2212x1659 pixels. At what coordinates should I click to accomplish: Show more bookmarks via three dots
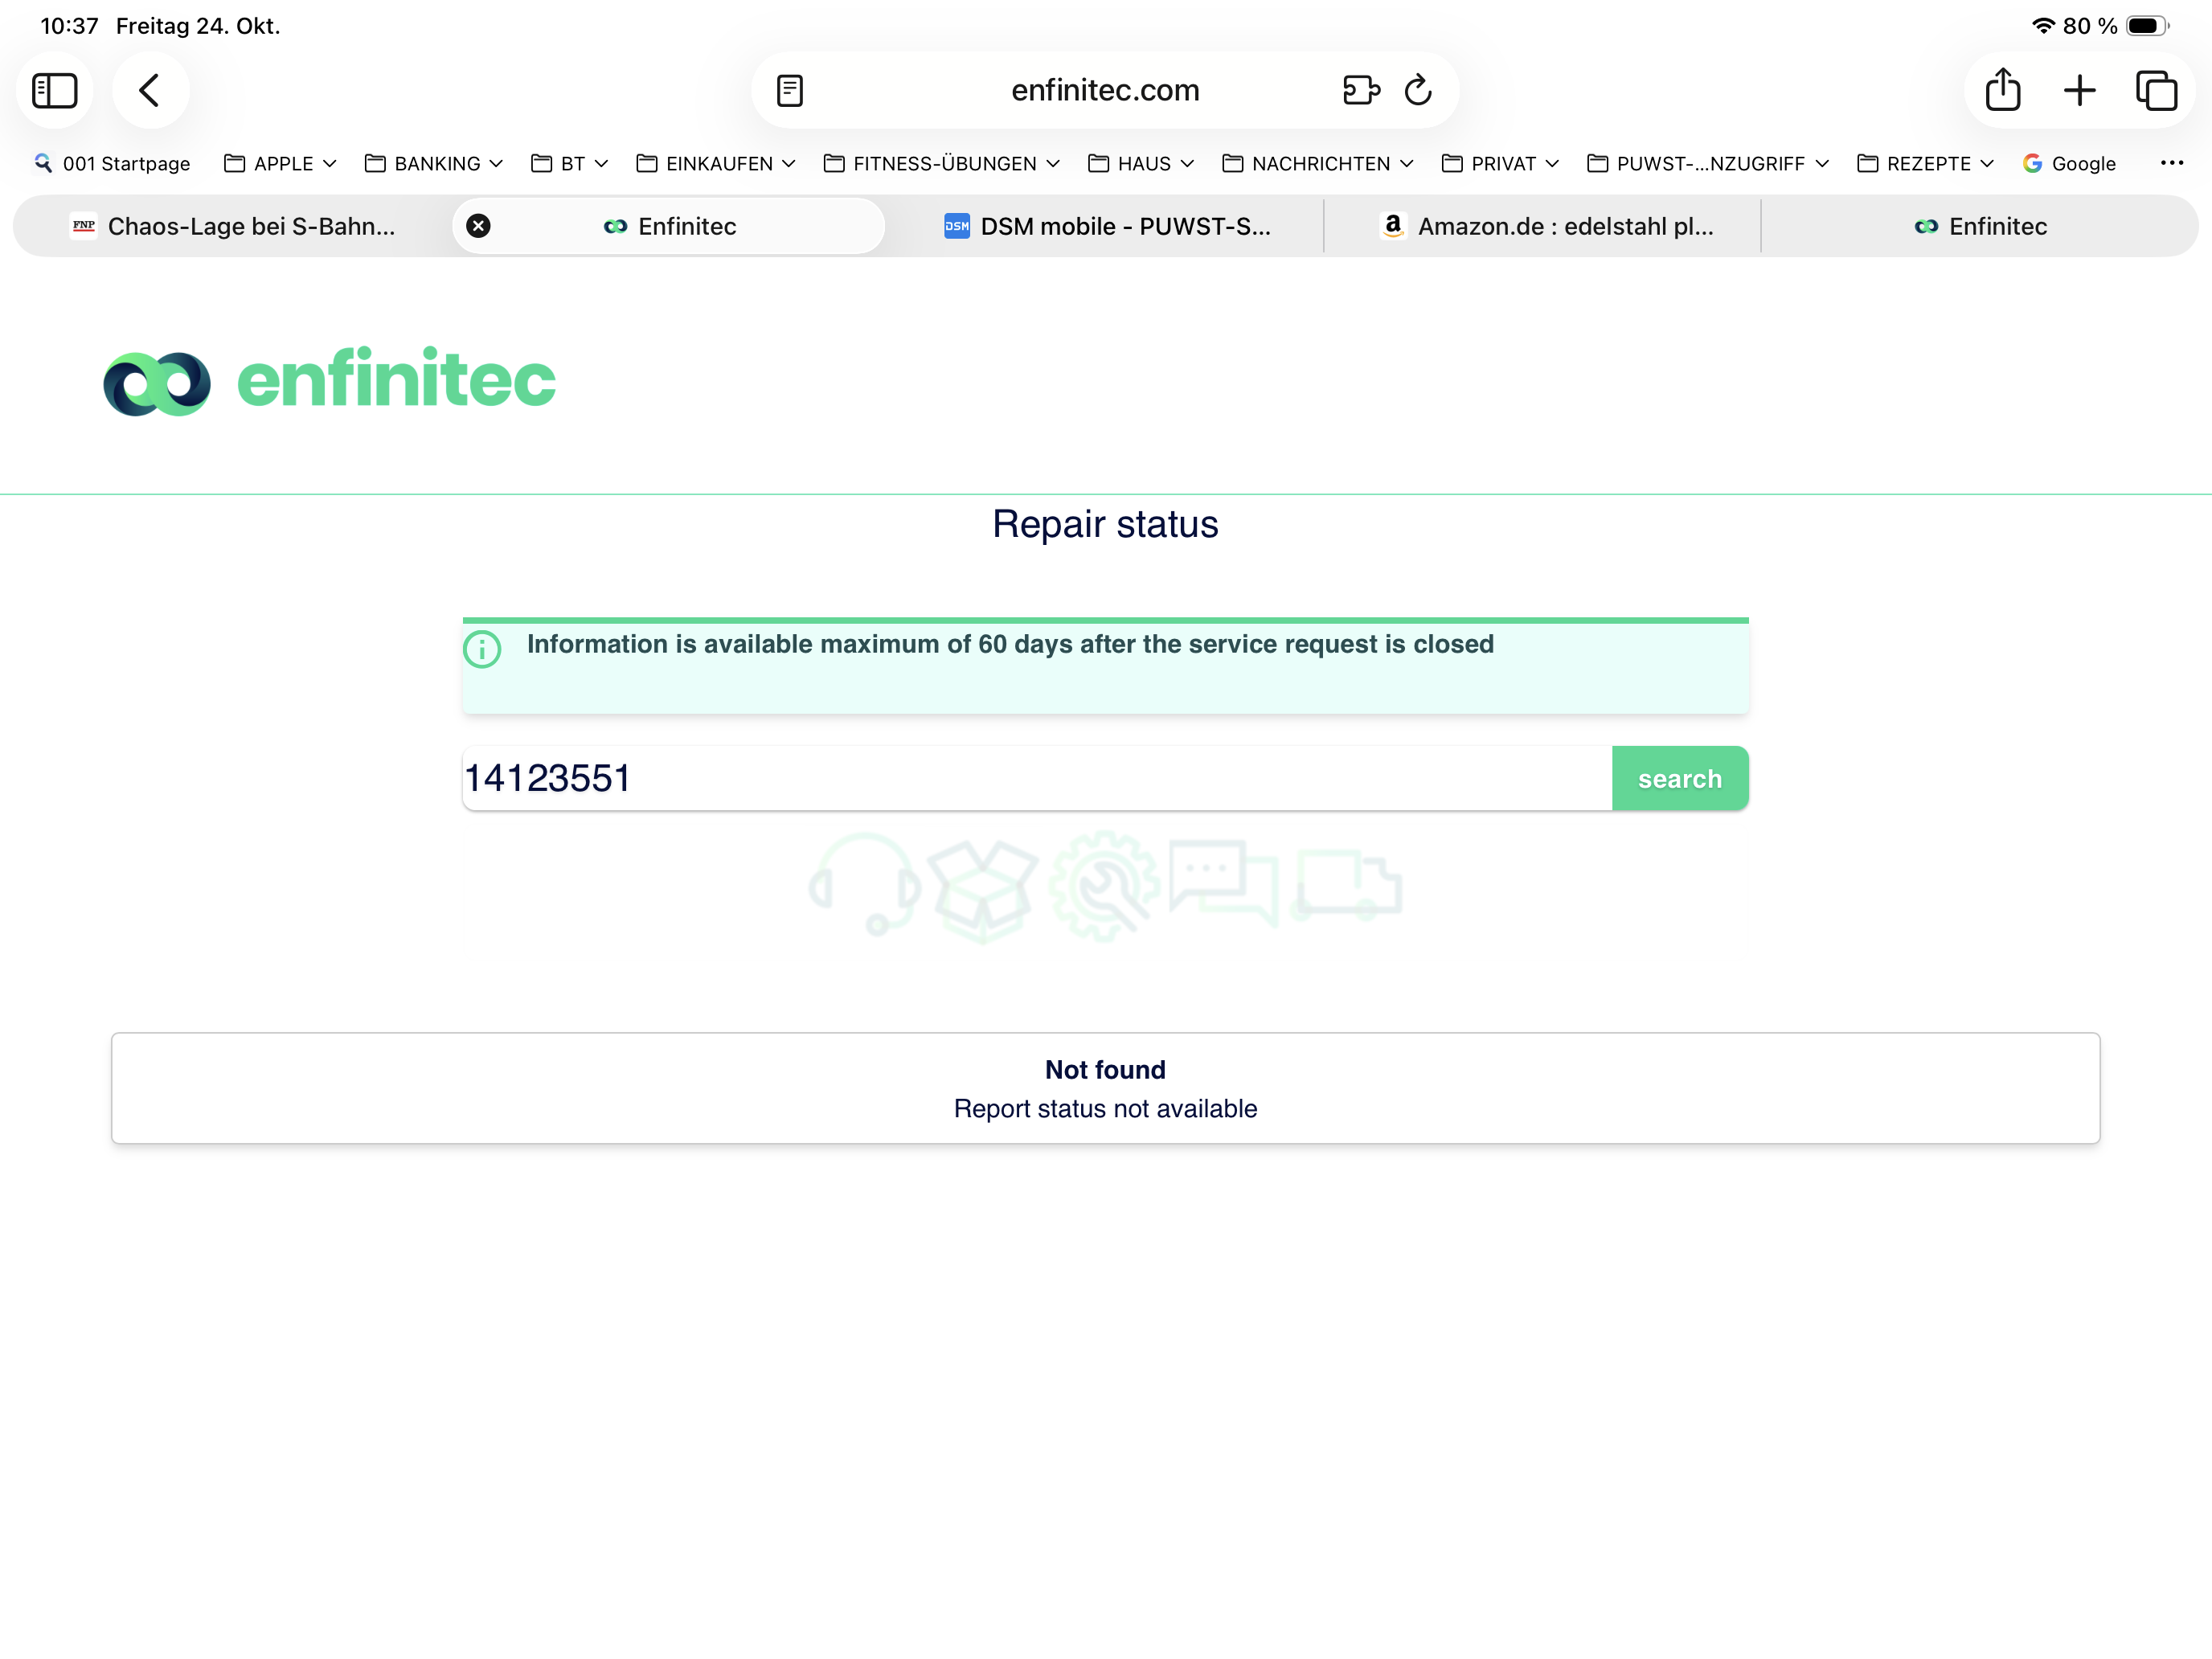pos(2171,163)
